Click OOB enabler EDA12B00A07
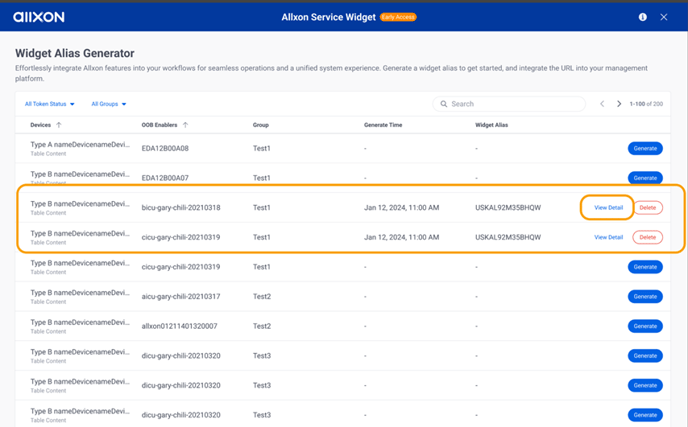Viewport: 688px width, 427px height. click(x=165, y=178)
